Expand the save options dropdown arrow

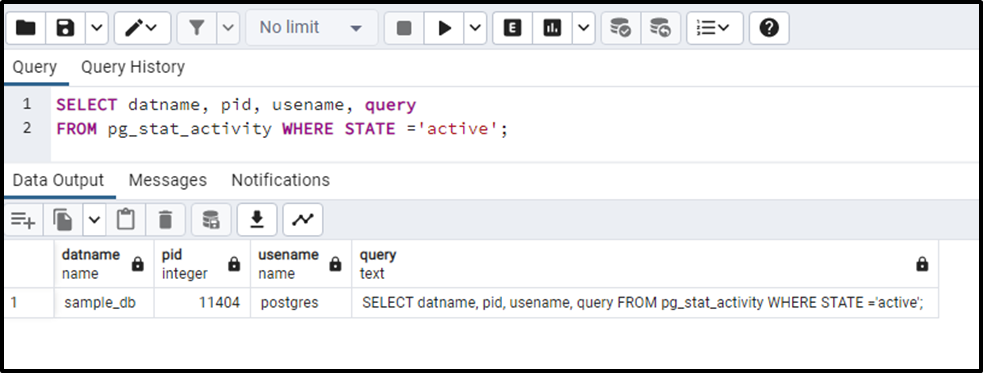click(97, 28)
